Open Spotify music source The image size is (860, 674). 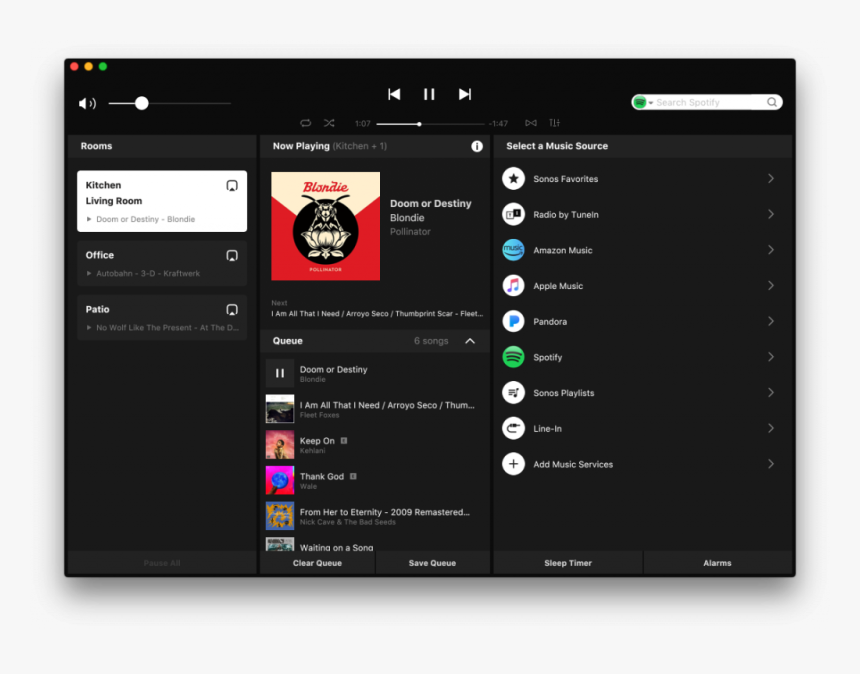(642, 357)
